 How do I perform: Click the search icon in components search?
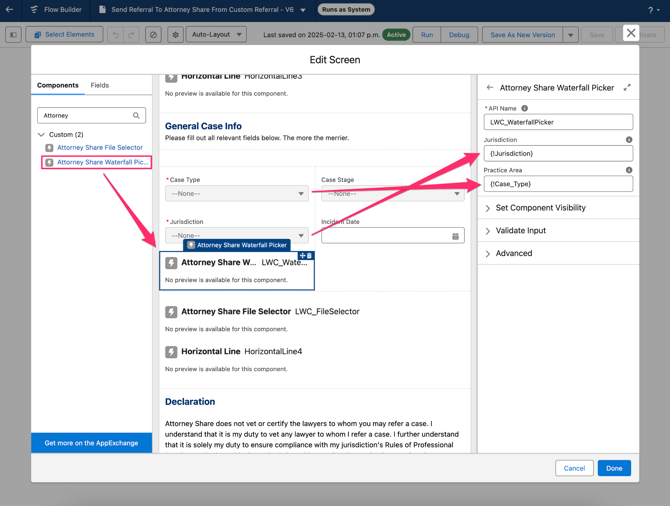137,116
